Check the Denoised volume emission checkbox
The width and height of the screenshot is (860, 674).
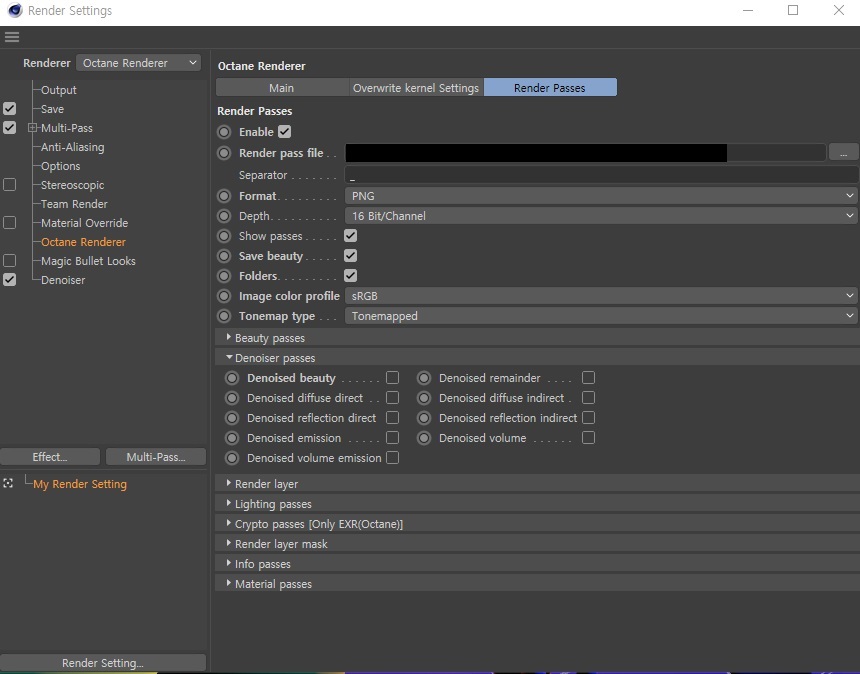point(392,458)
